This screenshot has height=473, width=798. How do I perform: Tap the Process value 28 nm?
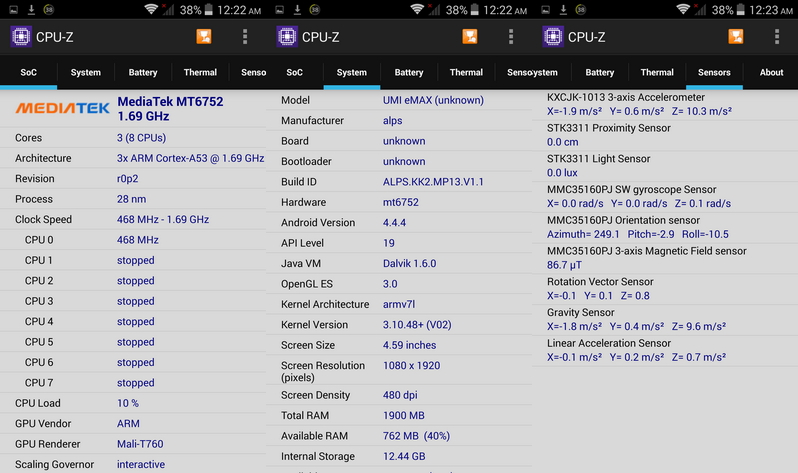(131, 199)
